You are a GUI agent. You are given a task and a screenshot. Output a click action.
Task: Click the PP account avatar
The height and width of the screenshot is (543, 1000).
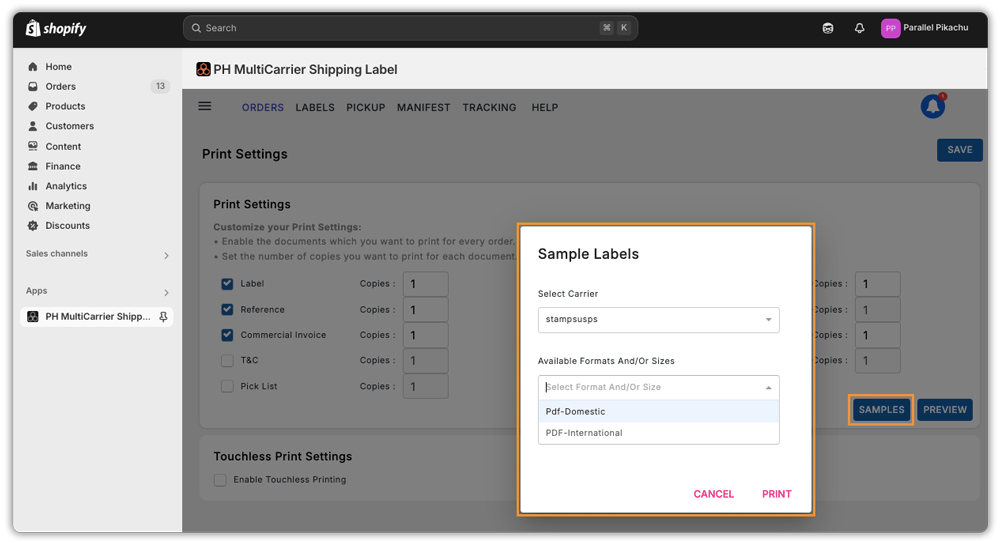890,28
